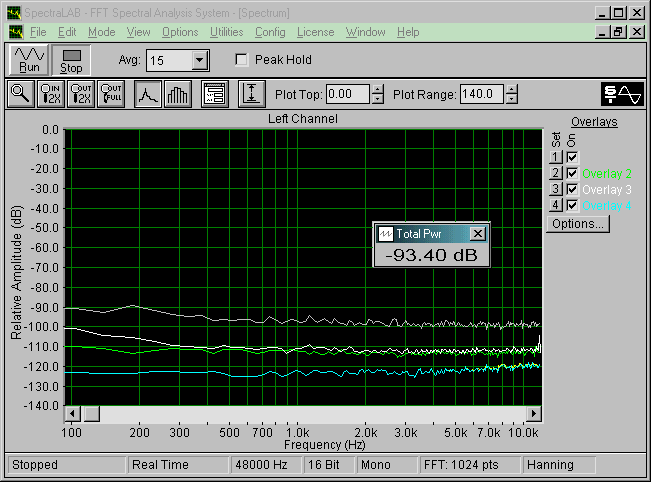Set overlay slot 2

tap(556, 173)
